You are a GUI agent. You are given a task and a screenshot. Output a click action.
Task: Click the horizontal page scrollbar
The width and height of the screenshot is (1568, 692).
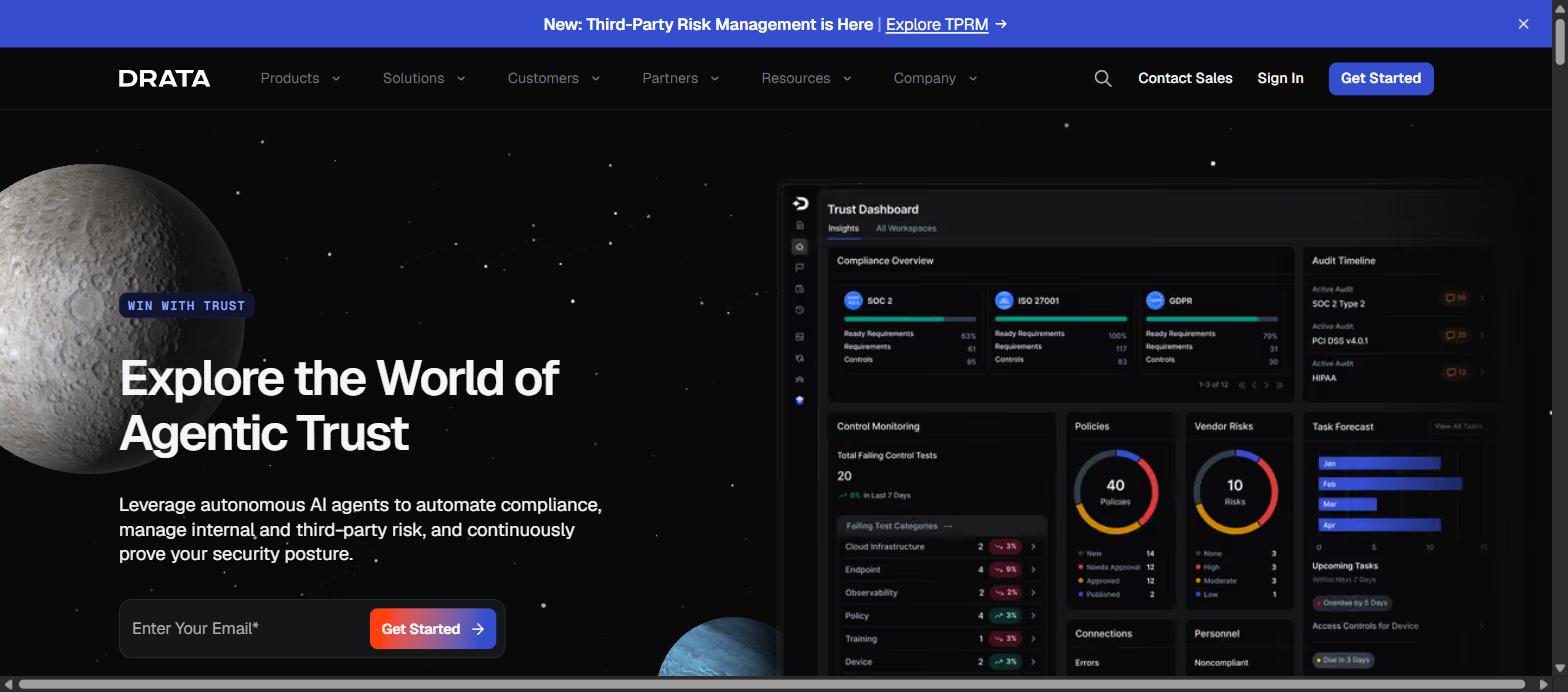pos(771,685)
